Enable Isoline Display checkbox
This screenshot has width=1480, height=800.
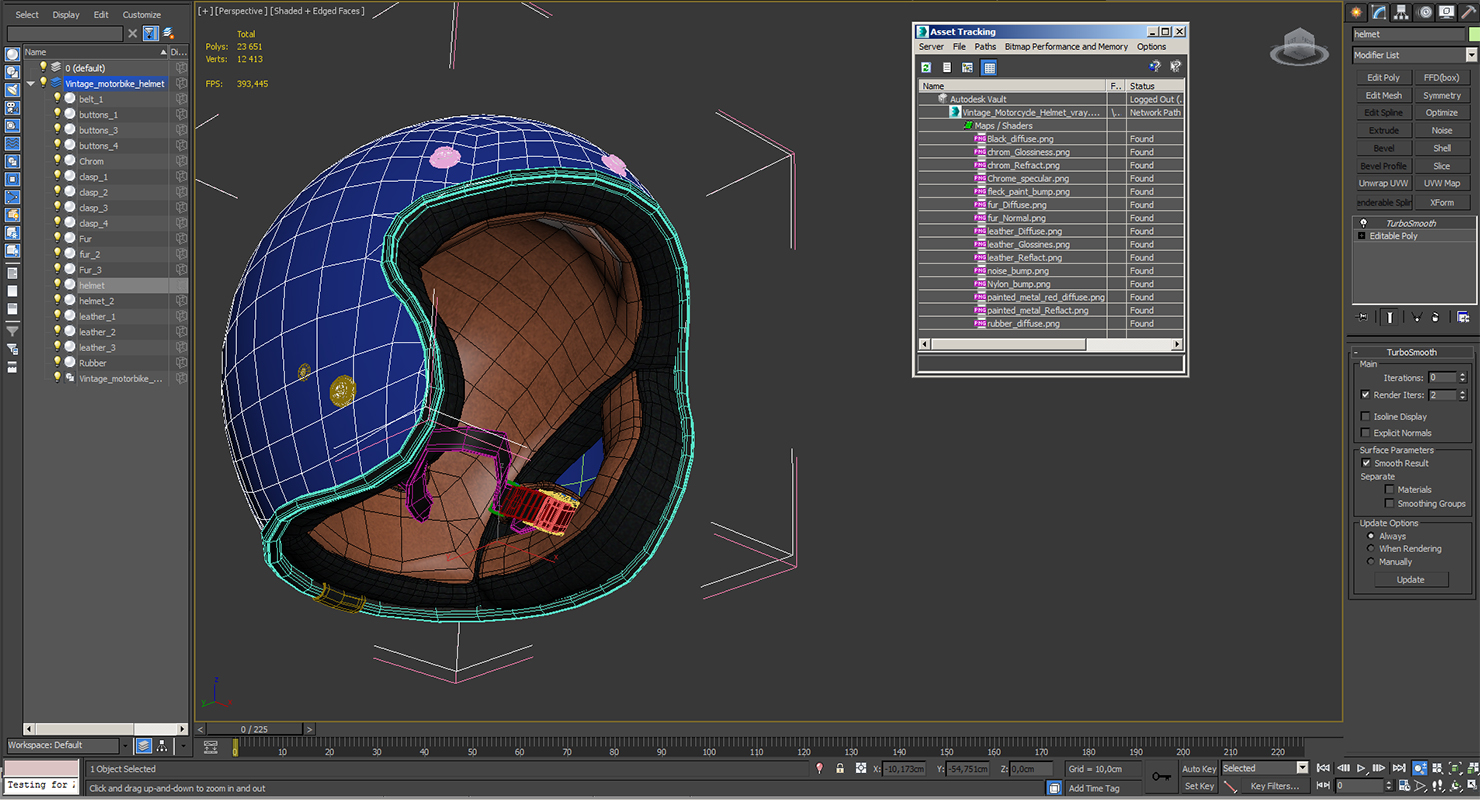(x=1365, y=417)
